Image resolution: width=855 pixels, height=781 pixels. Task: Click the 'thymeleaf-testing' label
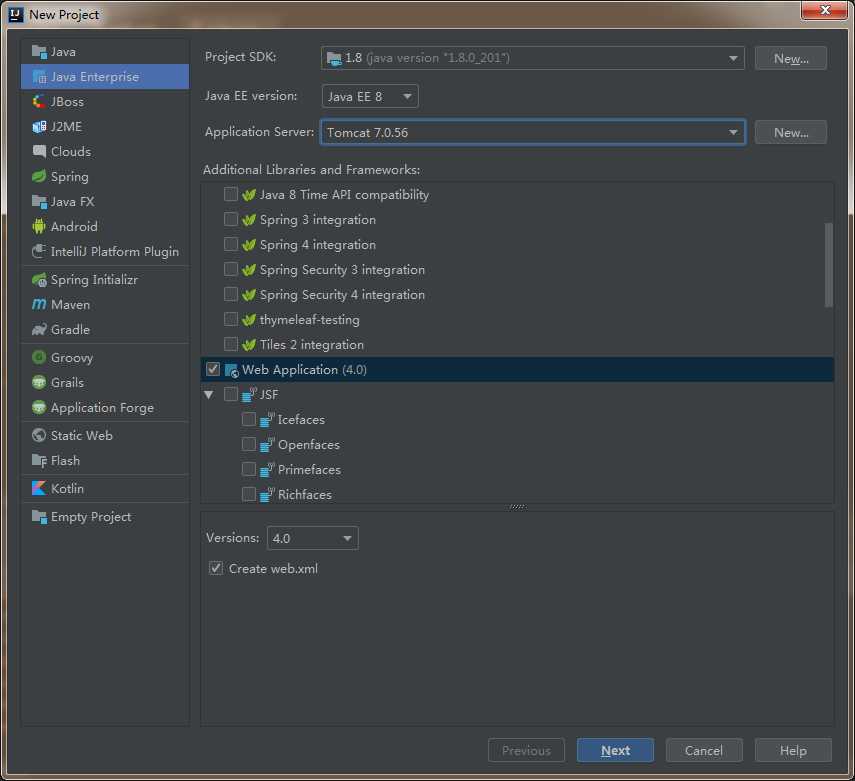tap(309, 320)
